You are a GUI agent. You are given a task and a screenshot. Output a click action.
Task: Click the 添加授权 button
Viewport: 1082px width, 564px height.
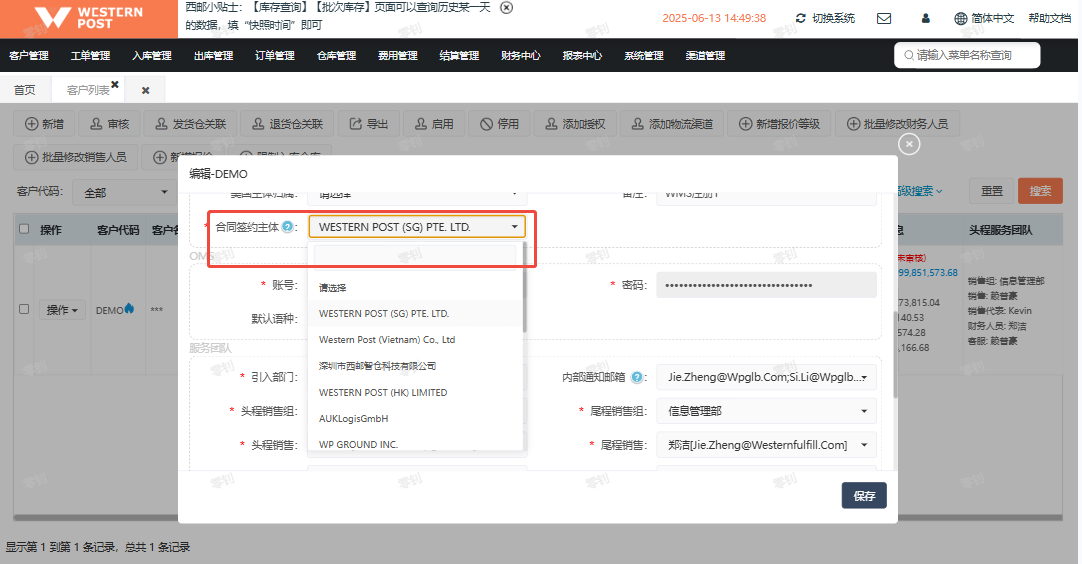coord(576,124)
